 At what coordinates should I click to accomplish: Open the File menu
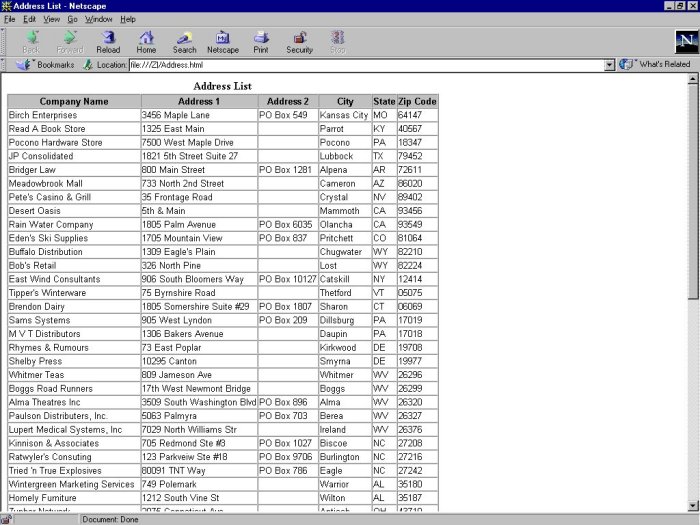(x=9, y=19)
